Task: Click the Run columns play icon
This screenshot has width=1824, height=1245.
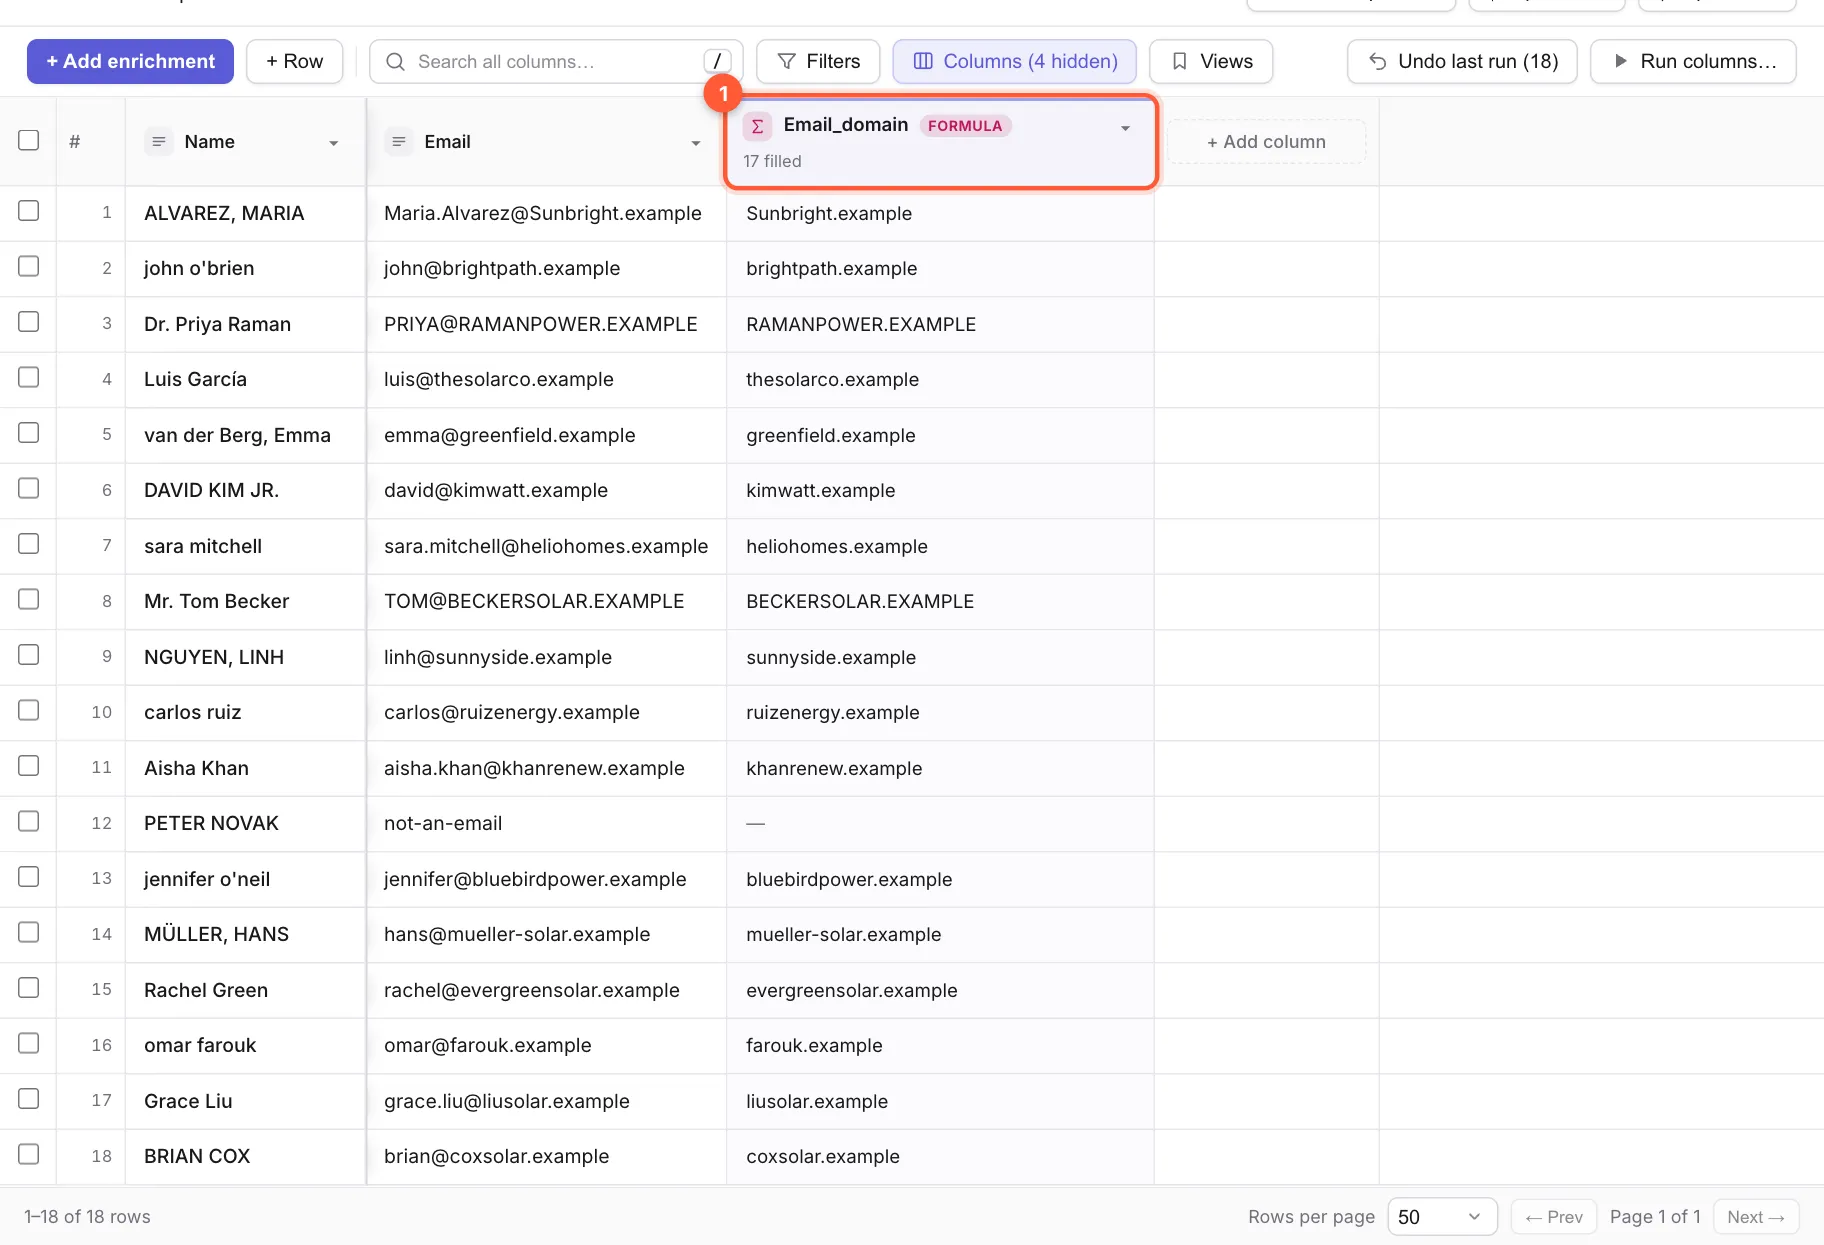Action: [1621, 62]
